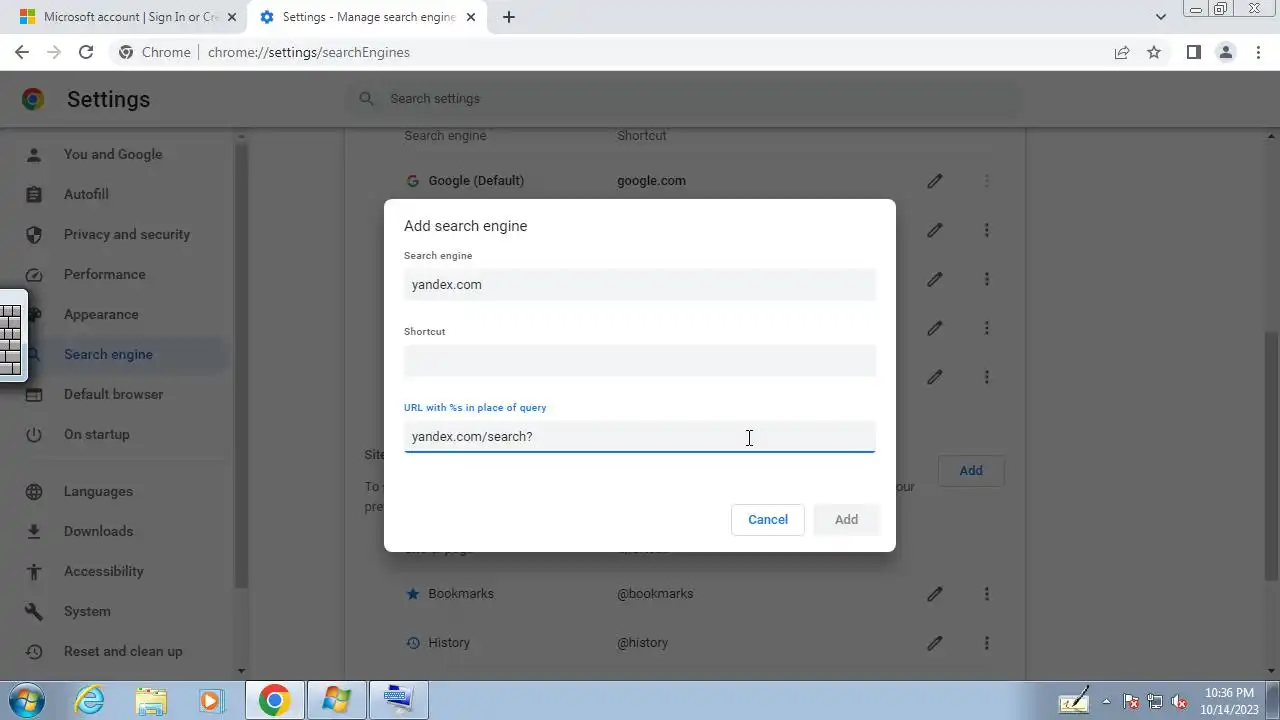Open On startup settings

click(96, 434)
